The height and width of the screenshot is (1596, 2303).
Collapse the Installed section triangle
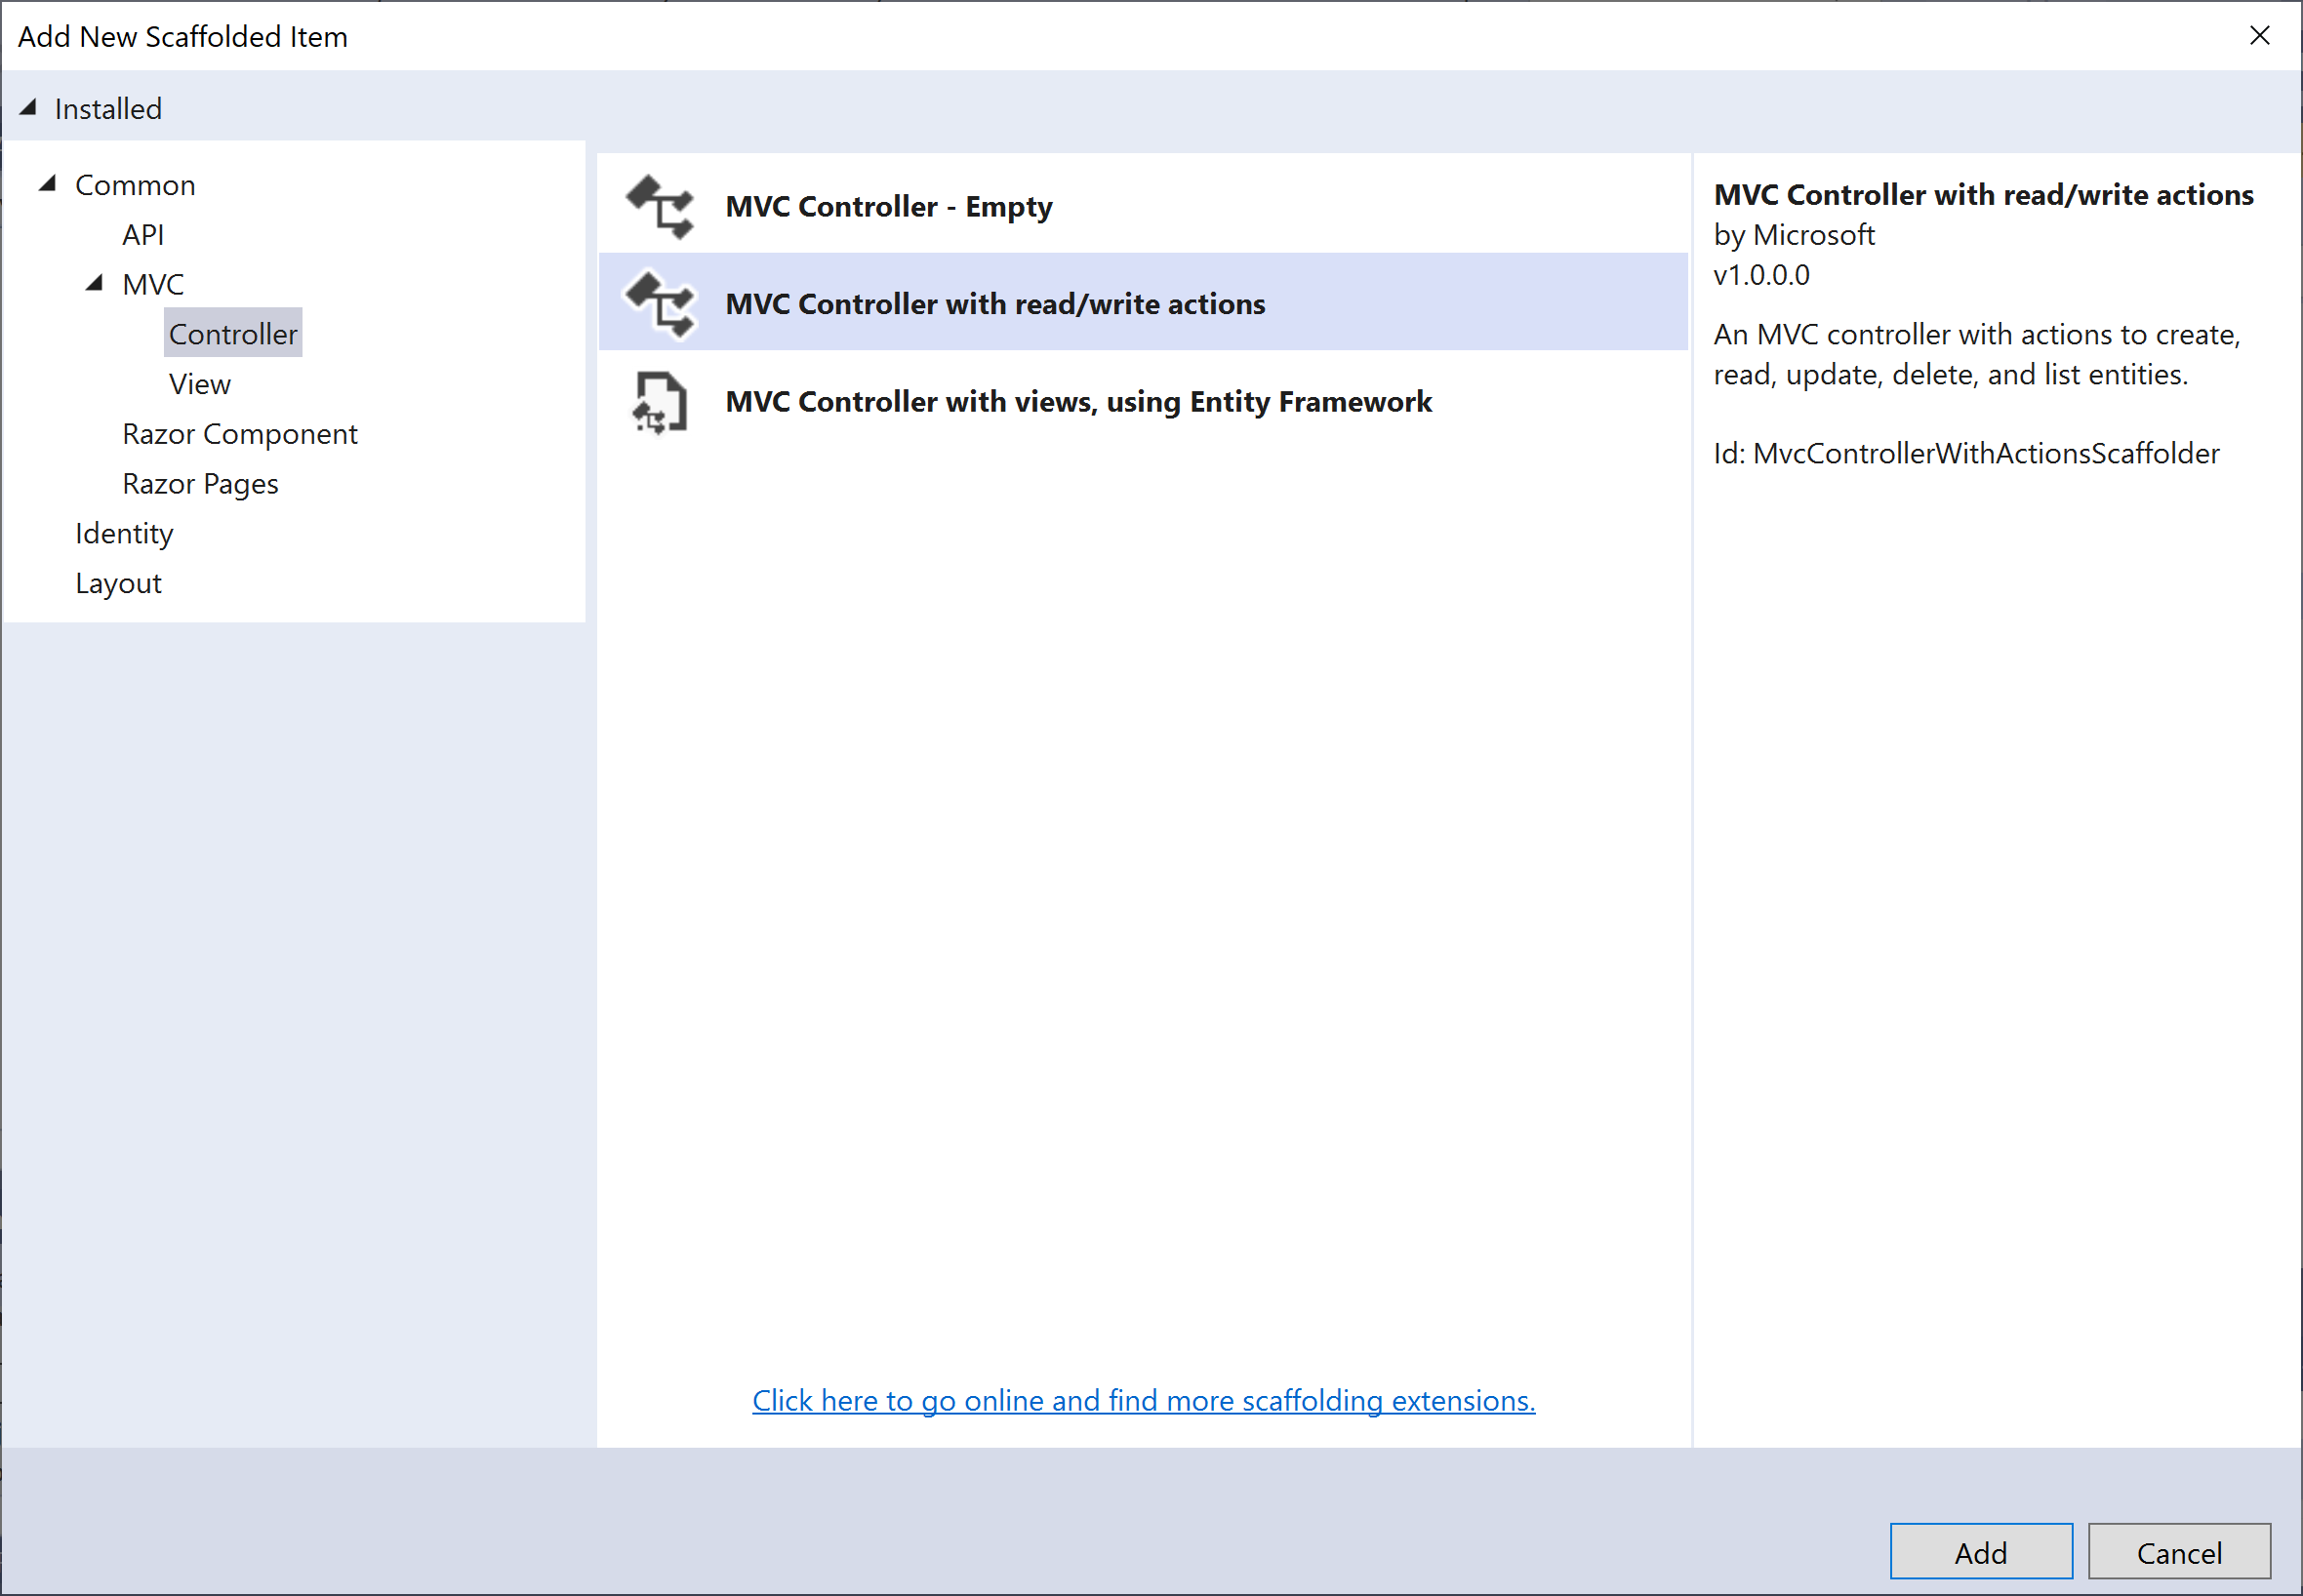point(28,107)
